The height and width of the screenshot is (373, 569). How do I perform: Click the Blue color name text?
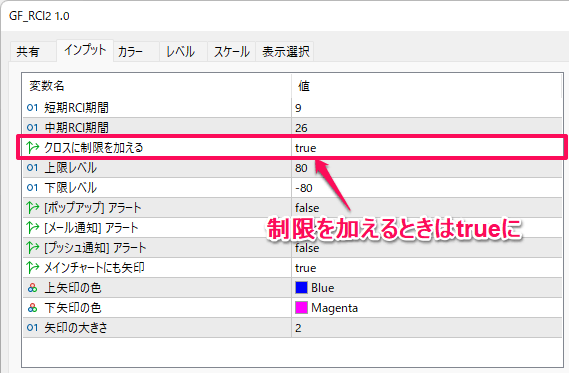[x=323, y=288]
